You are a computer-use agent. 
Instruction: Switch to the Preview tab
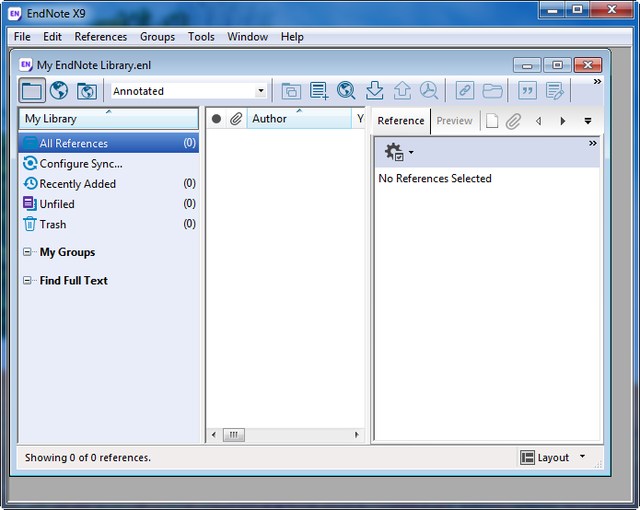[454, 121]
